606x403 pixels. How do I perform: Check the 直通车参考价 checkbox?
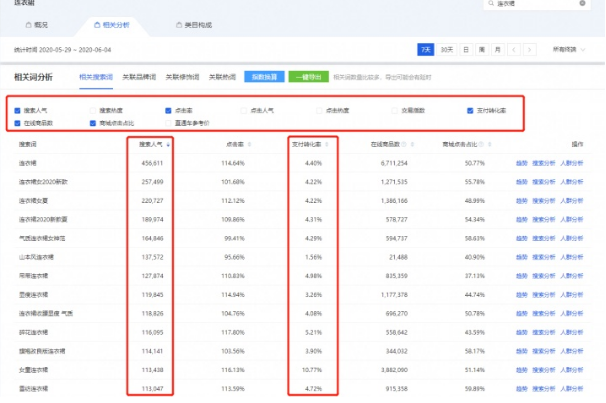coord(168,123)
